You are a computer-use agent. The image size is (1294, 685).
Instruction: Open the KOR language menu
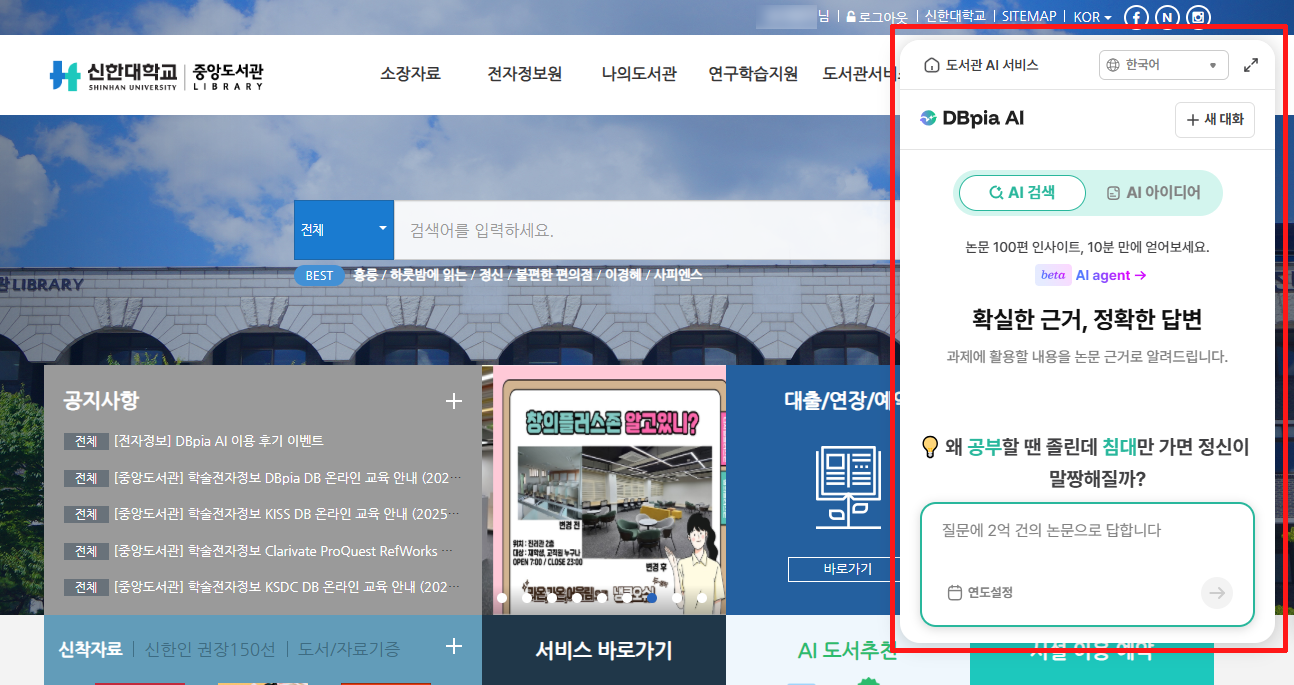coord(1092,17)
